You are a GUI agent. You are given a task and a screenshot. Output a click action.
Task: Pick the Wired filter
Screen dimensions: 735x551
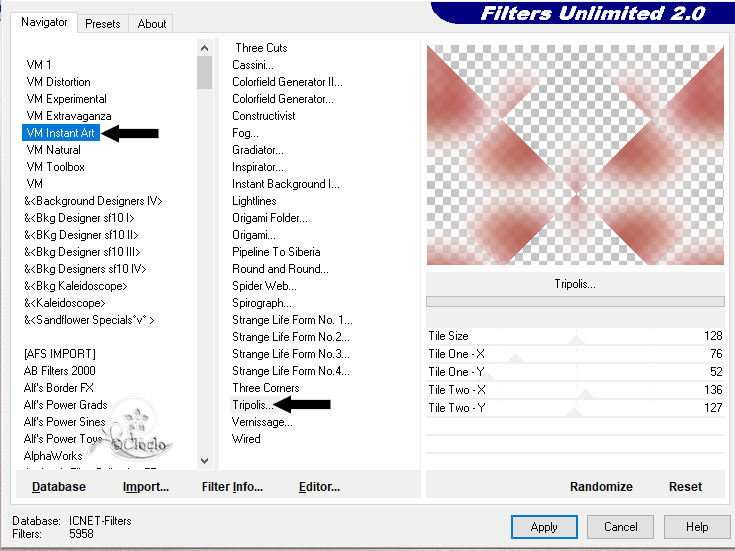[x=246, y=438]
